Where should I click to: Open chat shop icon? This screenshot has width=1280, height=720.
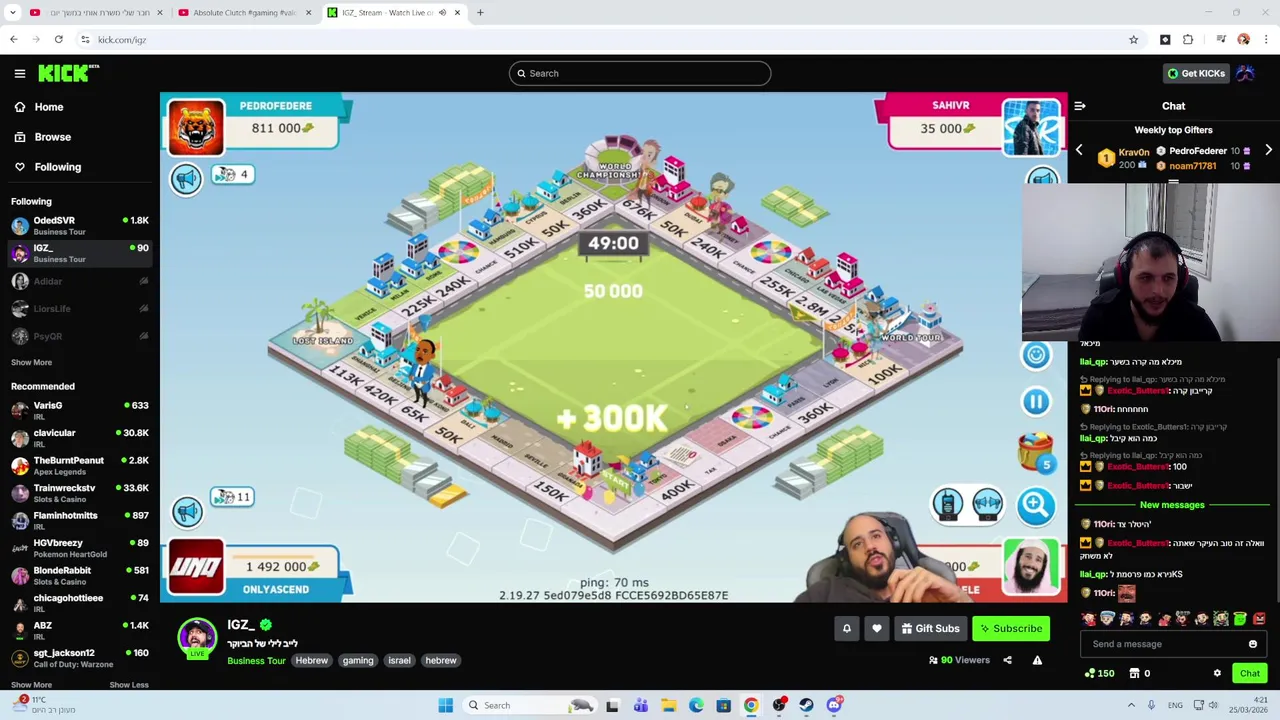click(1134, 673)
